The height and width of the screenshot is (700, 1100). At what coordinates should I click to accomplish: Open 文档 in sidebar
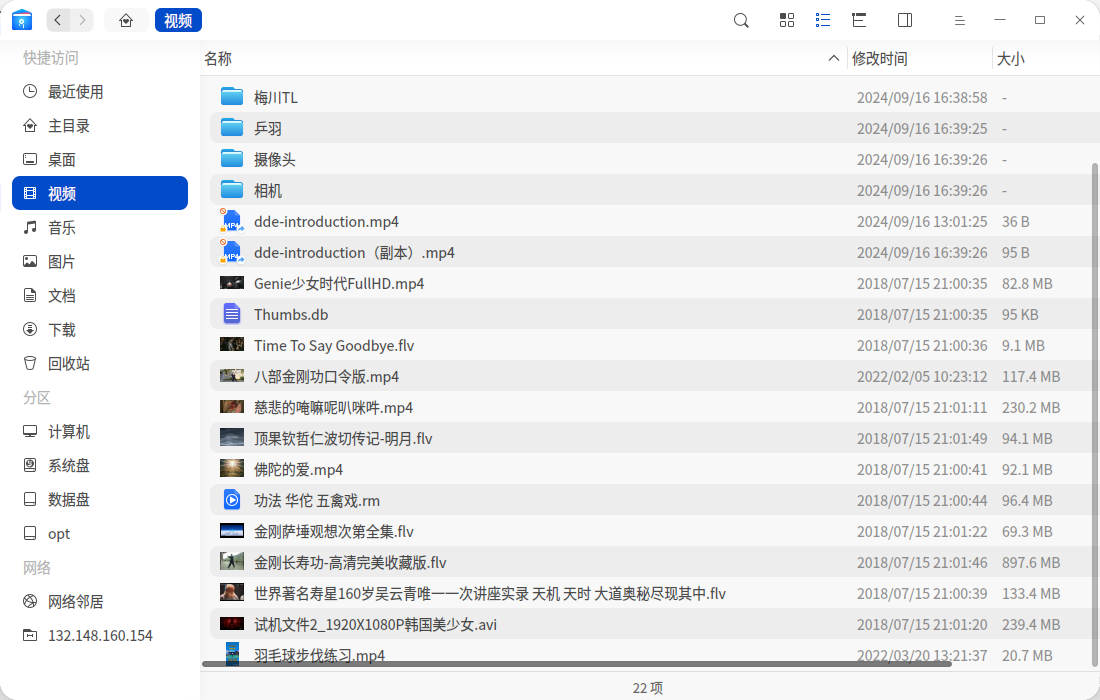[100, 295]
